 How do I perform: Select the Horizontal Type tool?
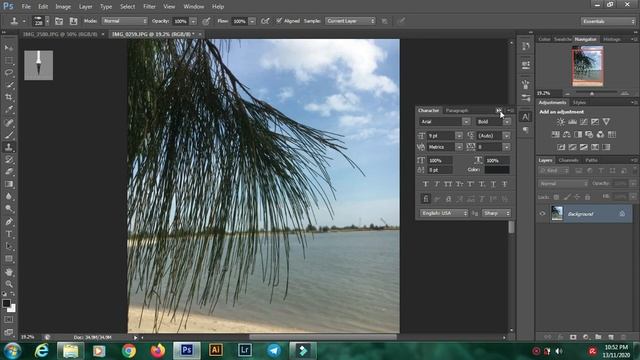tap(9, 234)
